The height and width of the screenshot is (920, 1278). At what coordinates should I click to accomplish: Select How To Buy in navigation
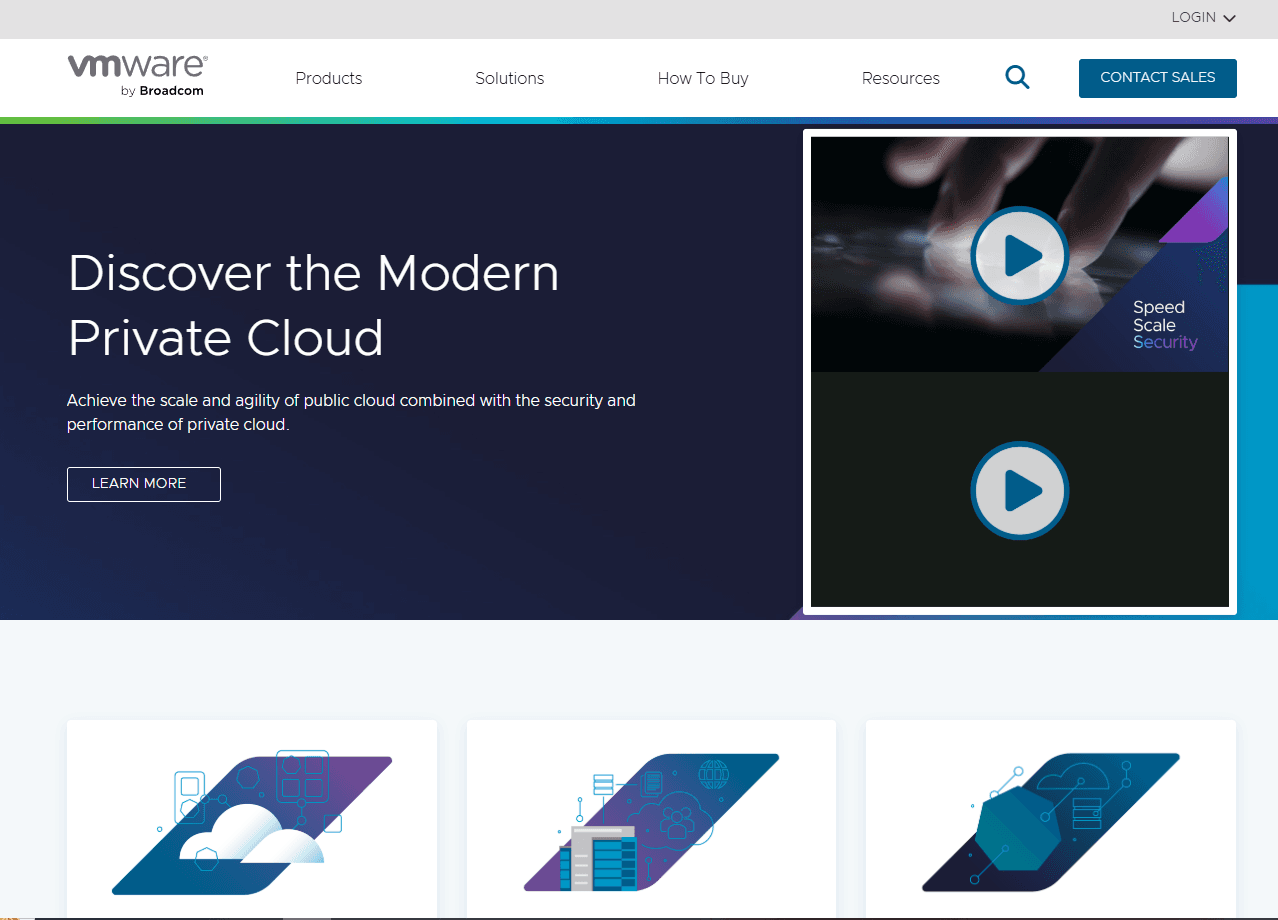click(x=702, y=78)
